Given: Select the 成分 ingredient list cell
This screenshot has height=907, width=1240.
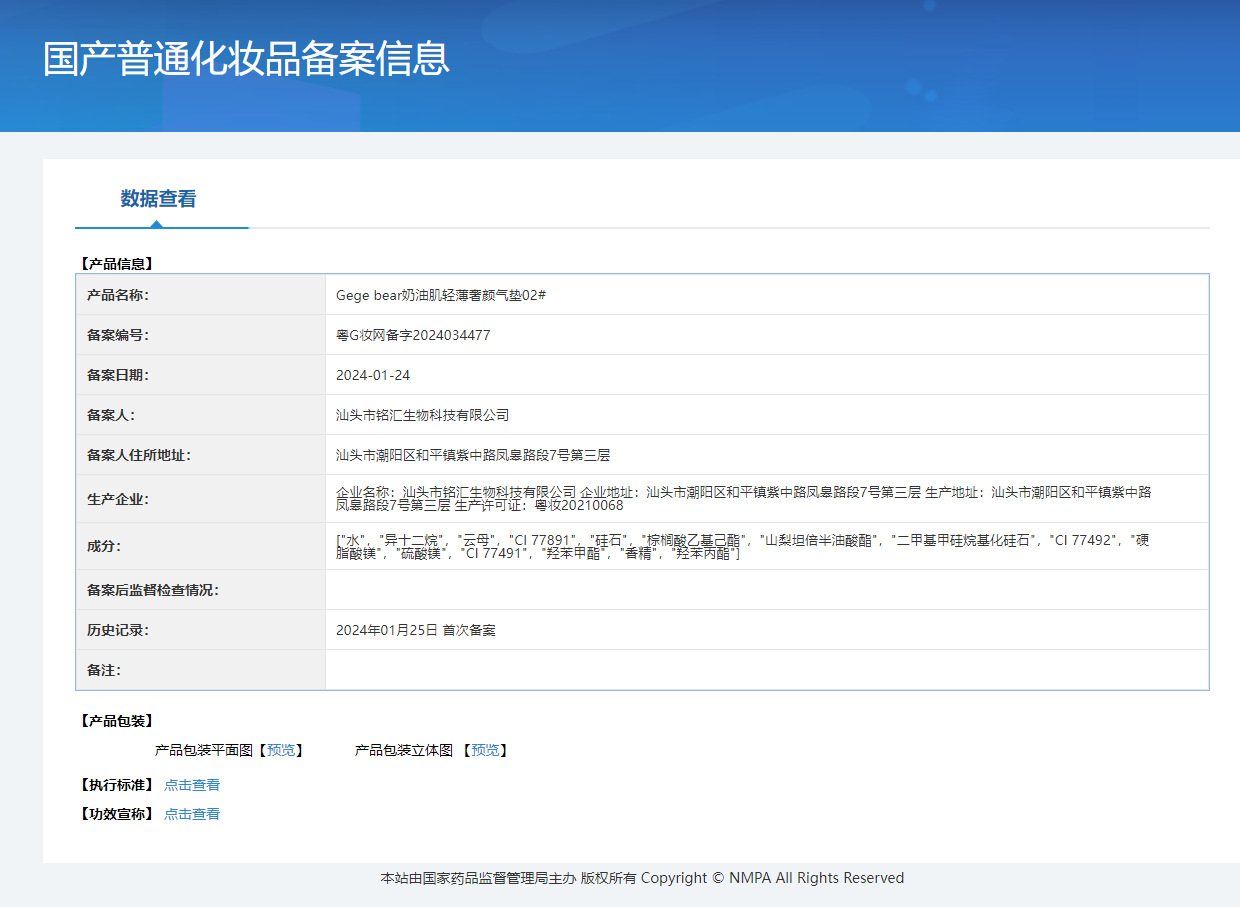Looking at the screenshot, I should [x=700, y=547].
